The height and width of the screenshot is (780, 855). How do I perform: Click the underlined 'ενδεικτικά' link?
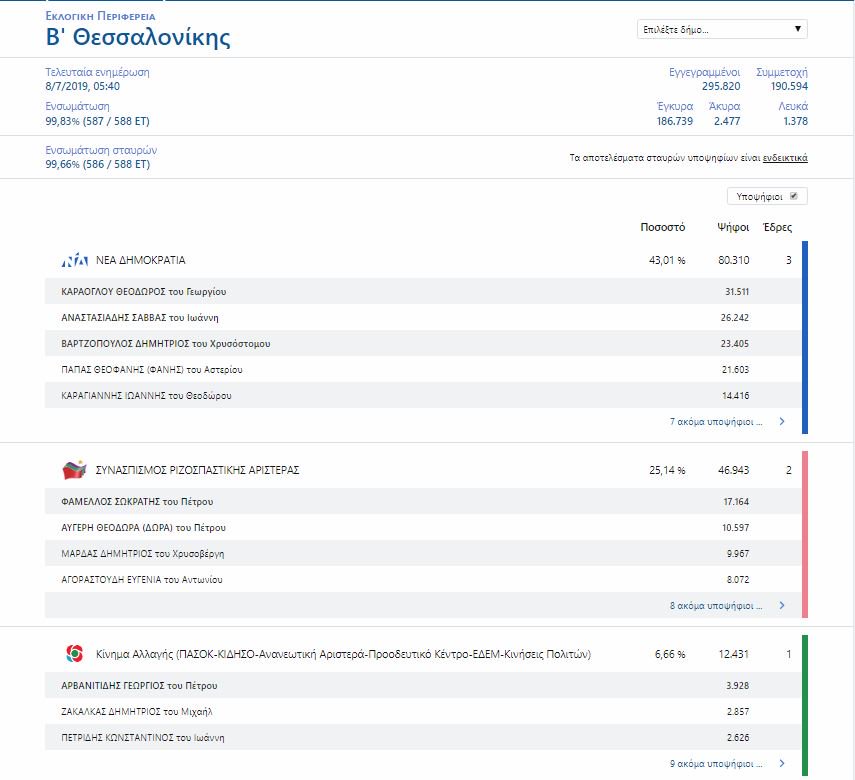(785, 158)
